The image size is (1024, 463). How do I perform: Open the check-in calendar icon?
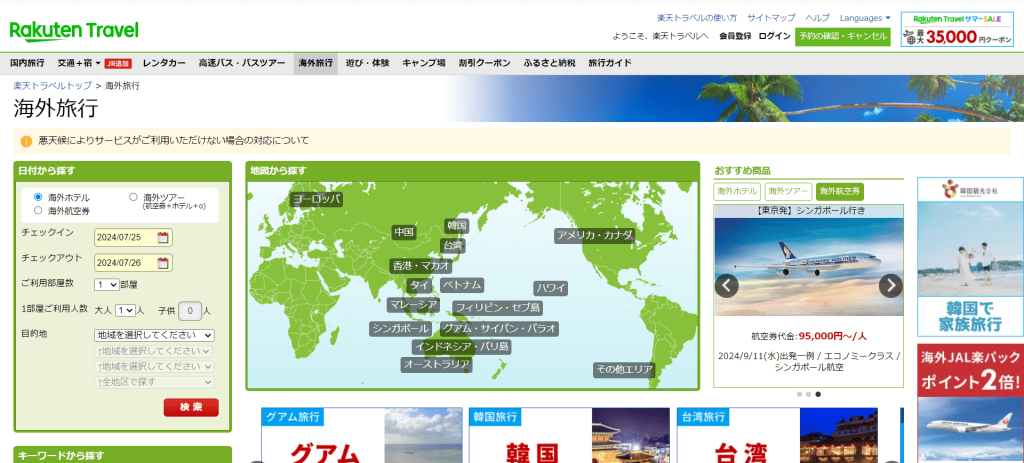coord(163,238)
